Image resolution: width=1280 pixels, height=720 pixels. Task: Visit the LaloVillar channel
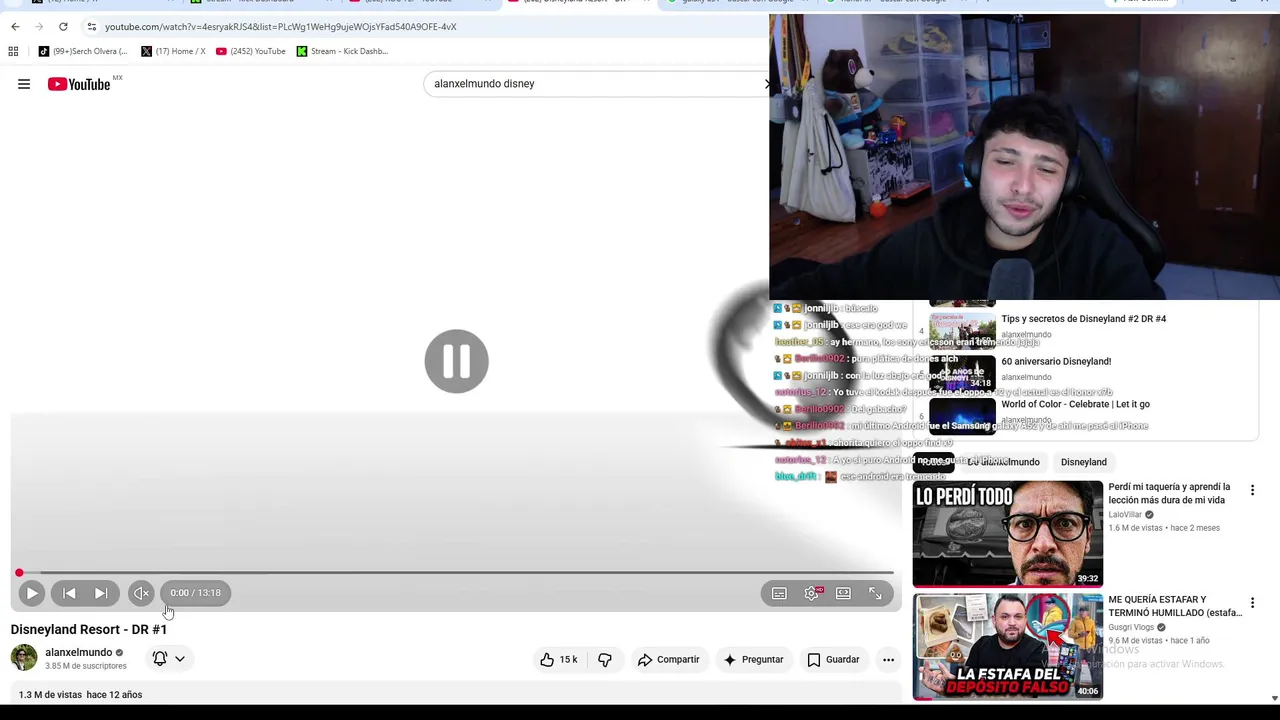click(1125, 515)
